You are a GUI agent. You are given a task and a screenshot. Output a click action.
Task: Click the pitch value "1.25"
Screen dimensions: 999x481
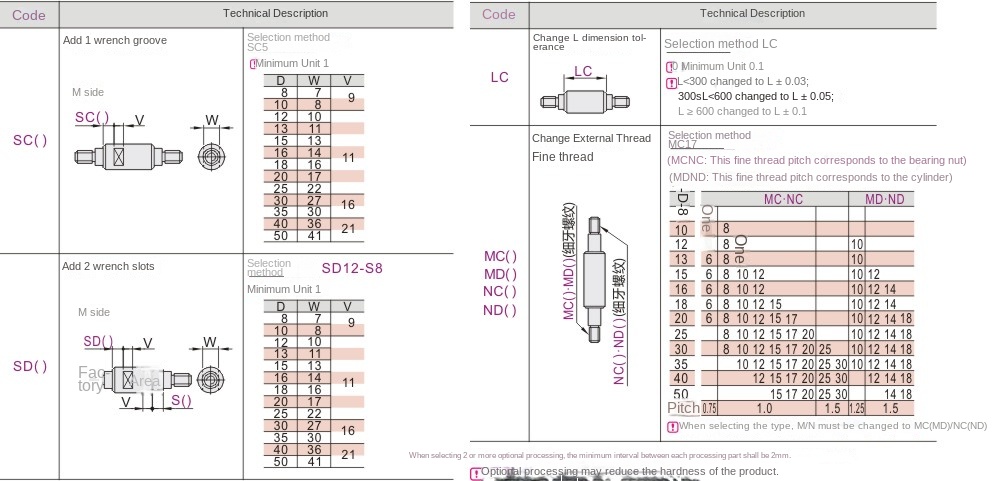tap(857, 409)
